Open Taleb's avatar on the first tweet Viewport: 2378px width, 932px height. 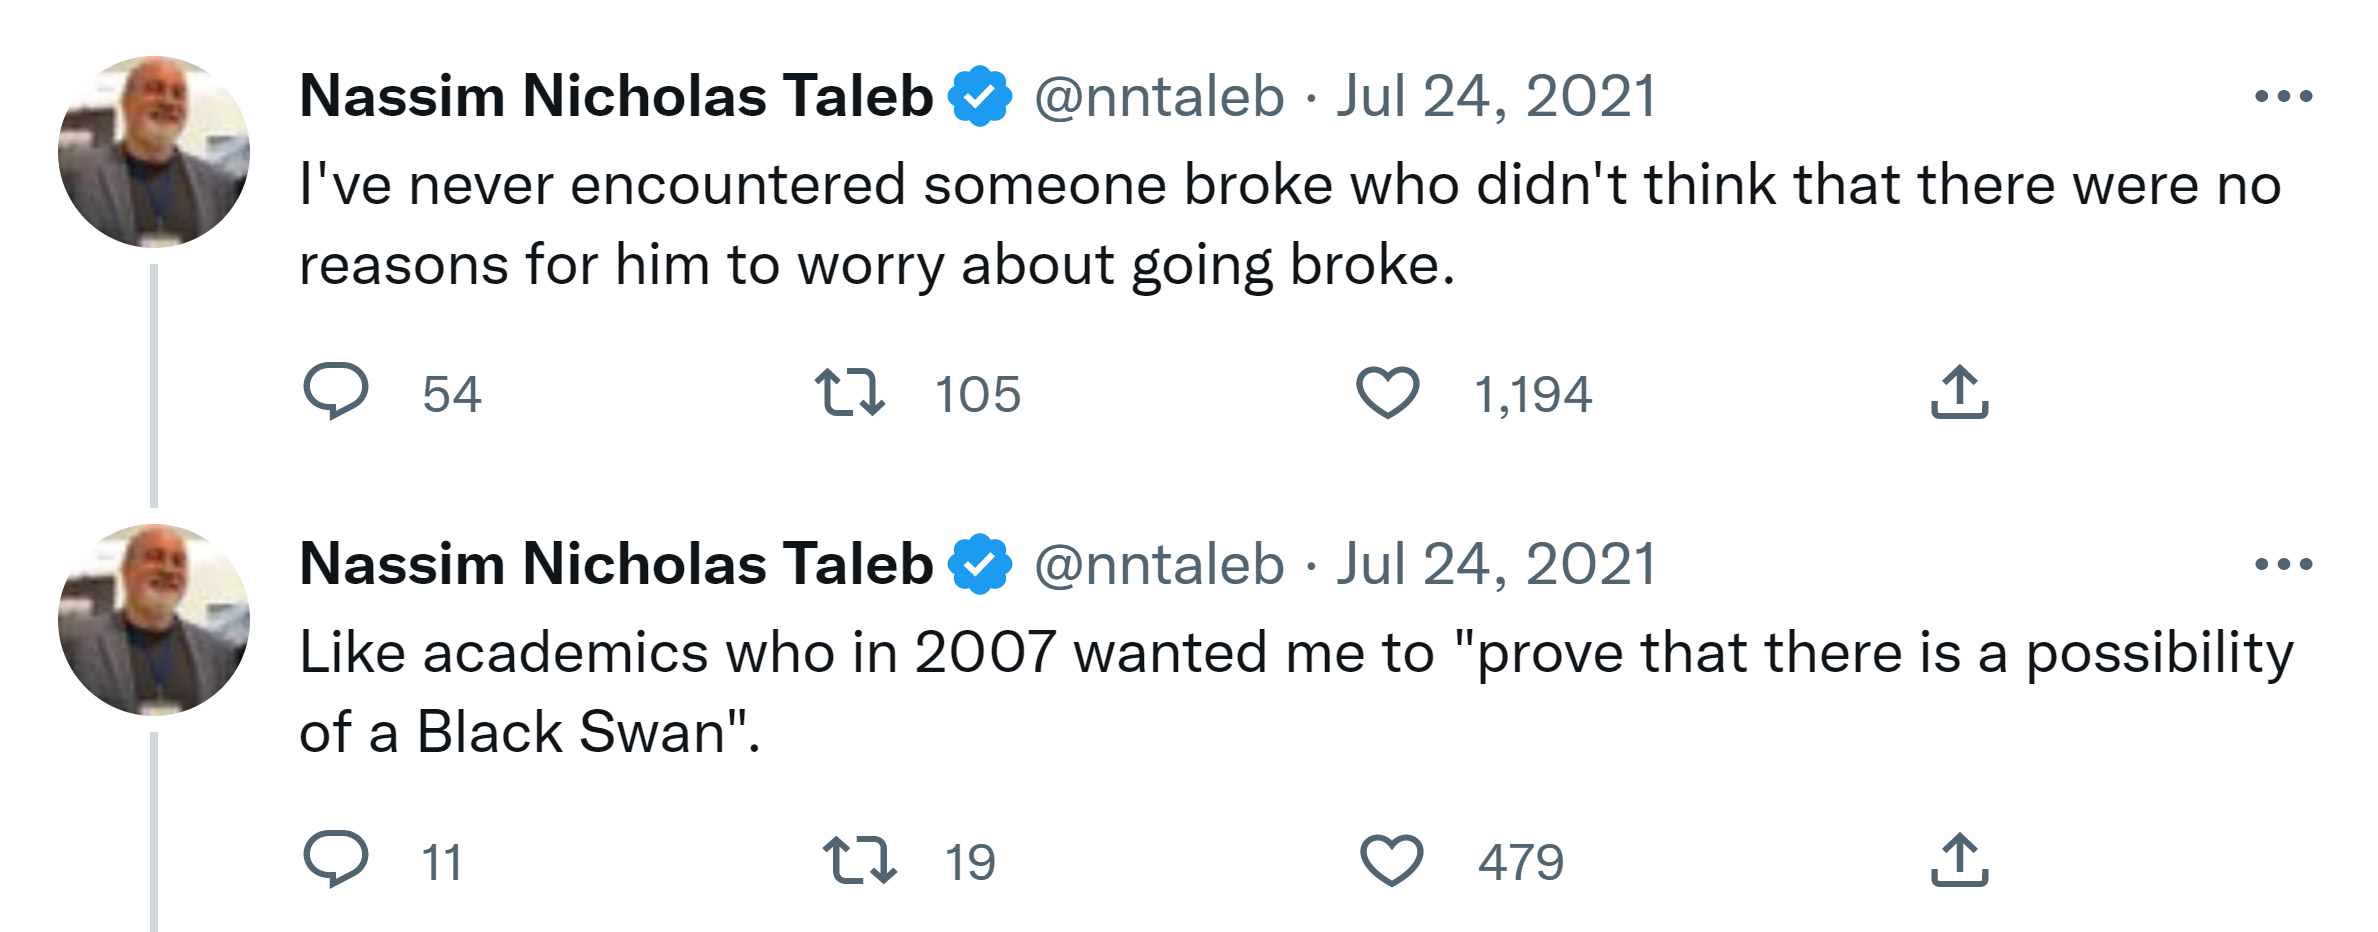tap(154, 152)
